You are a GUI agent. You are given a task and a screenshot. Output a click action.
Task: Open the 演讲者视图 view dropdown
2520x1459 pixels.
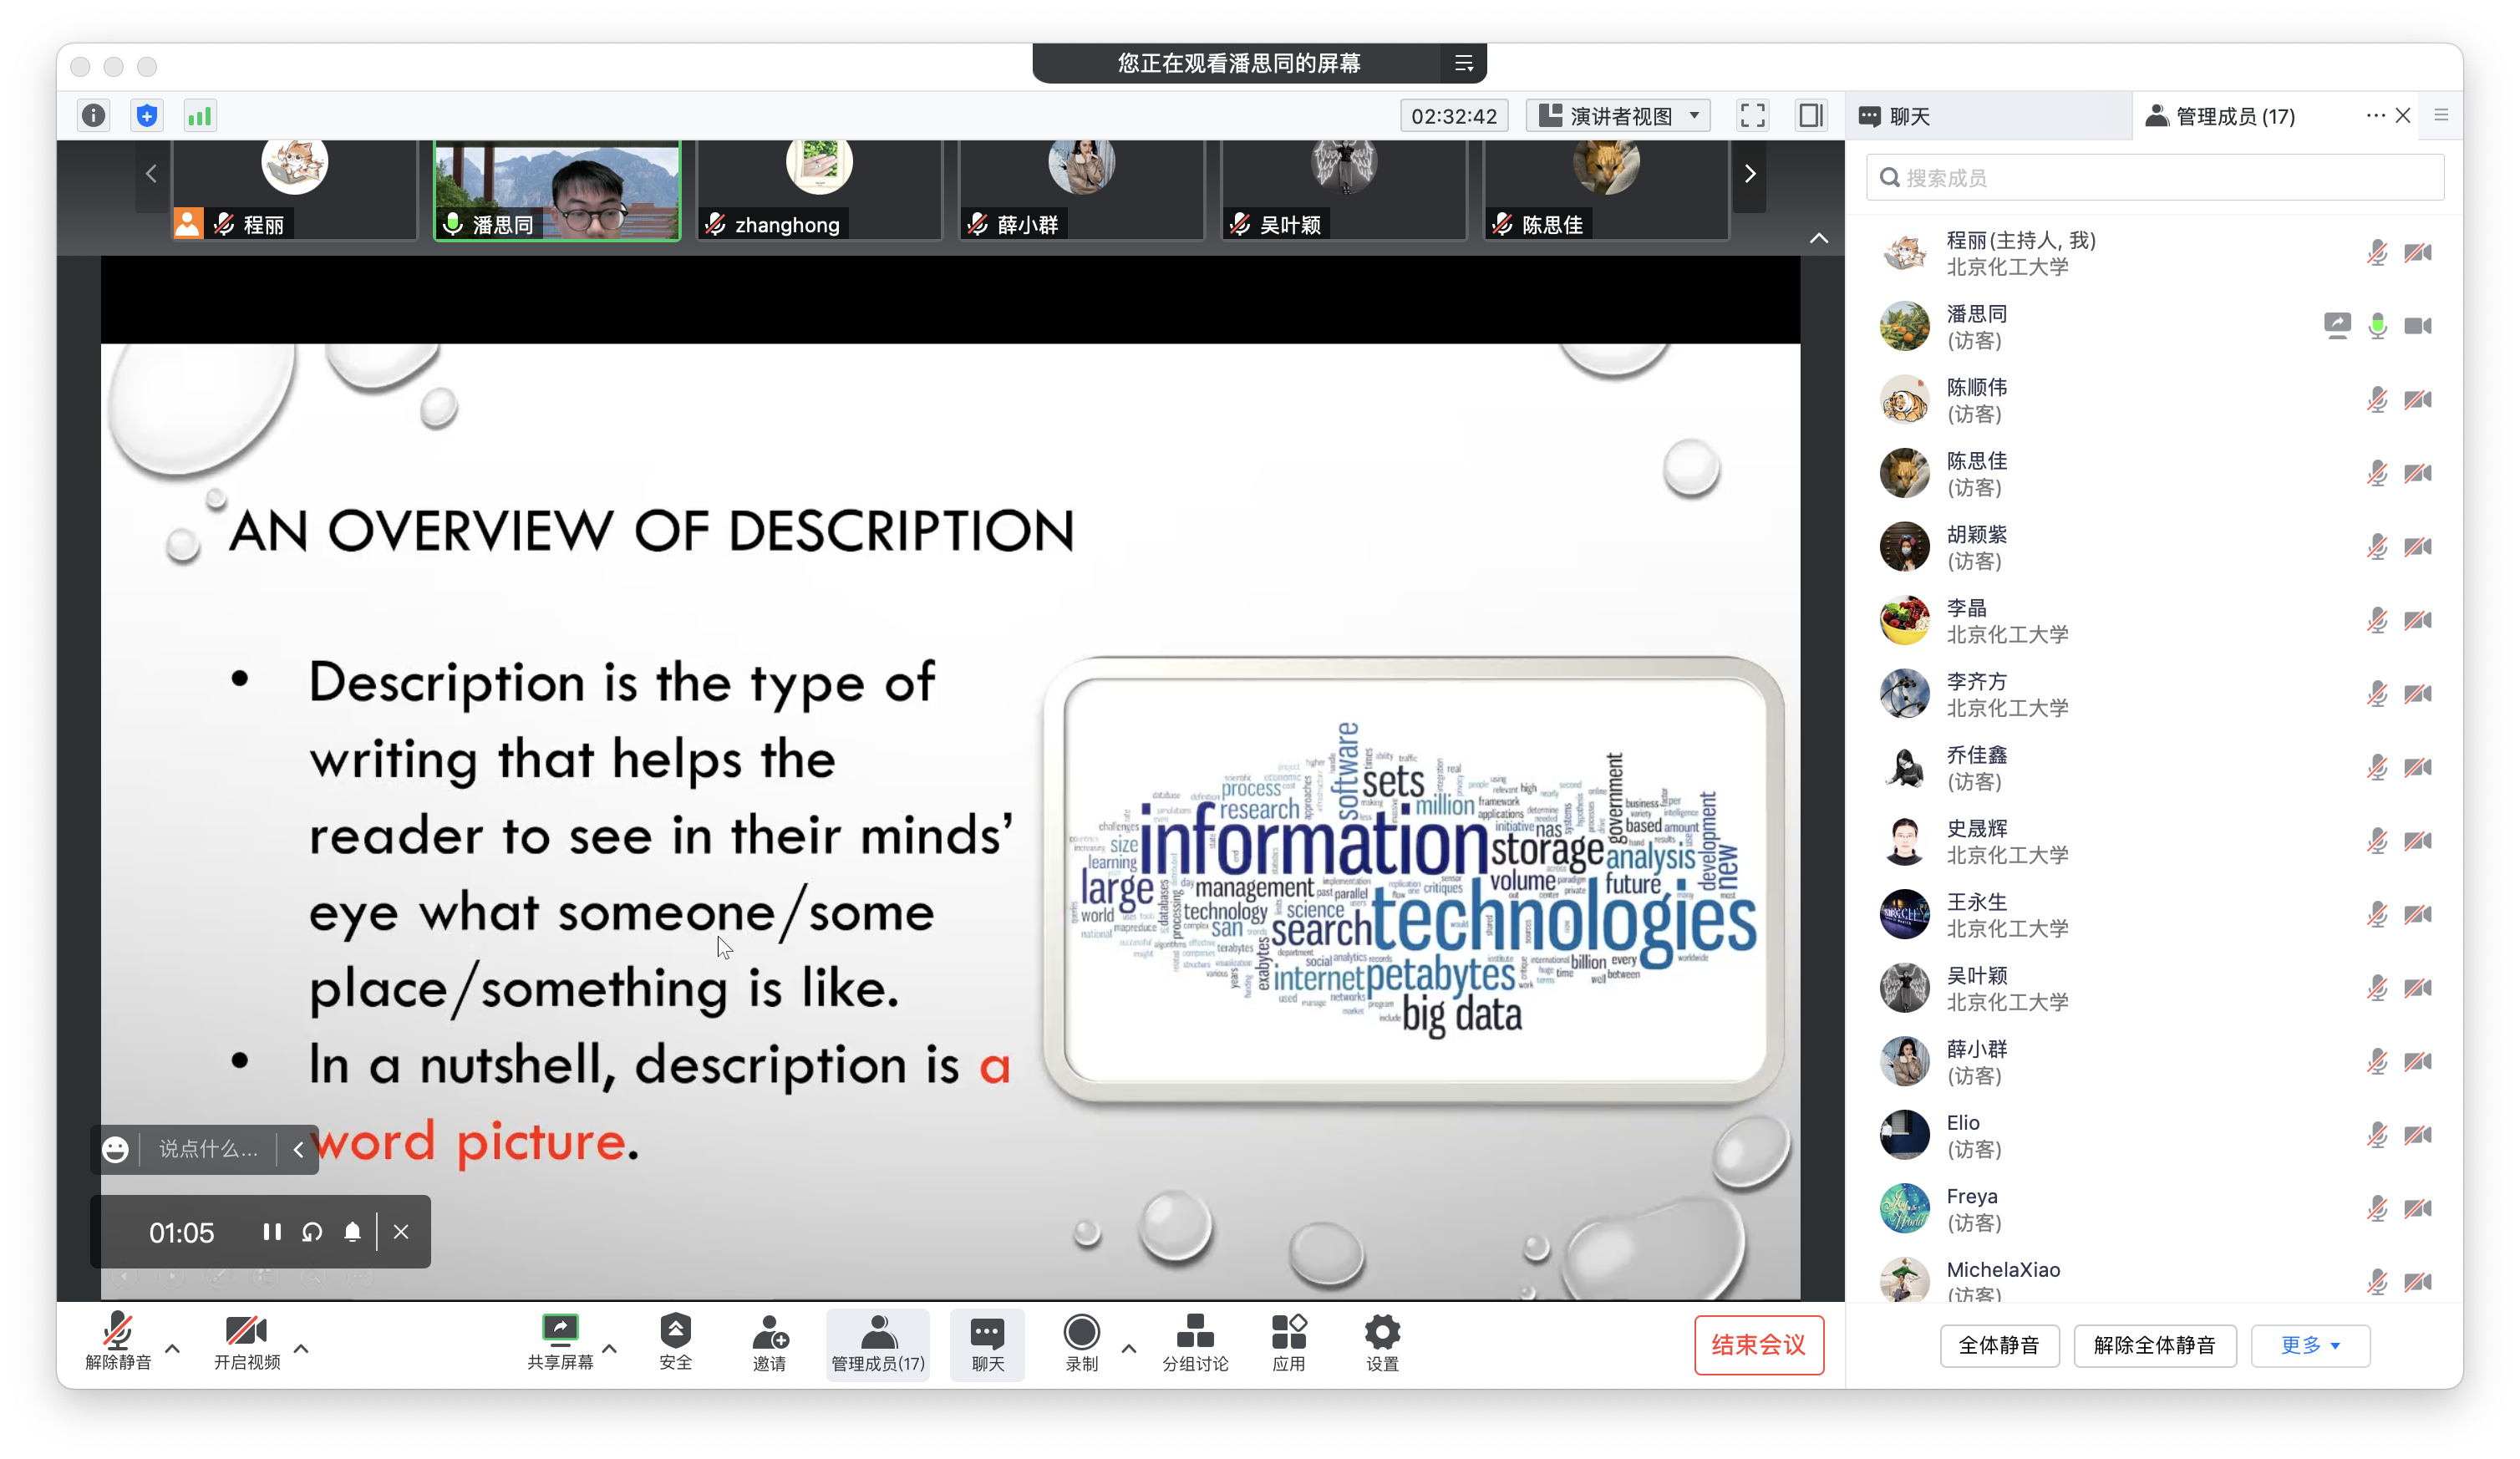click(1618, 116)
